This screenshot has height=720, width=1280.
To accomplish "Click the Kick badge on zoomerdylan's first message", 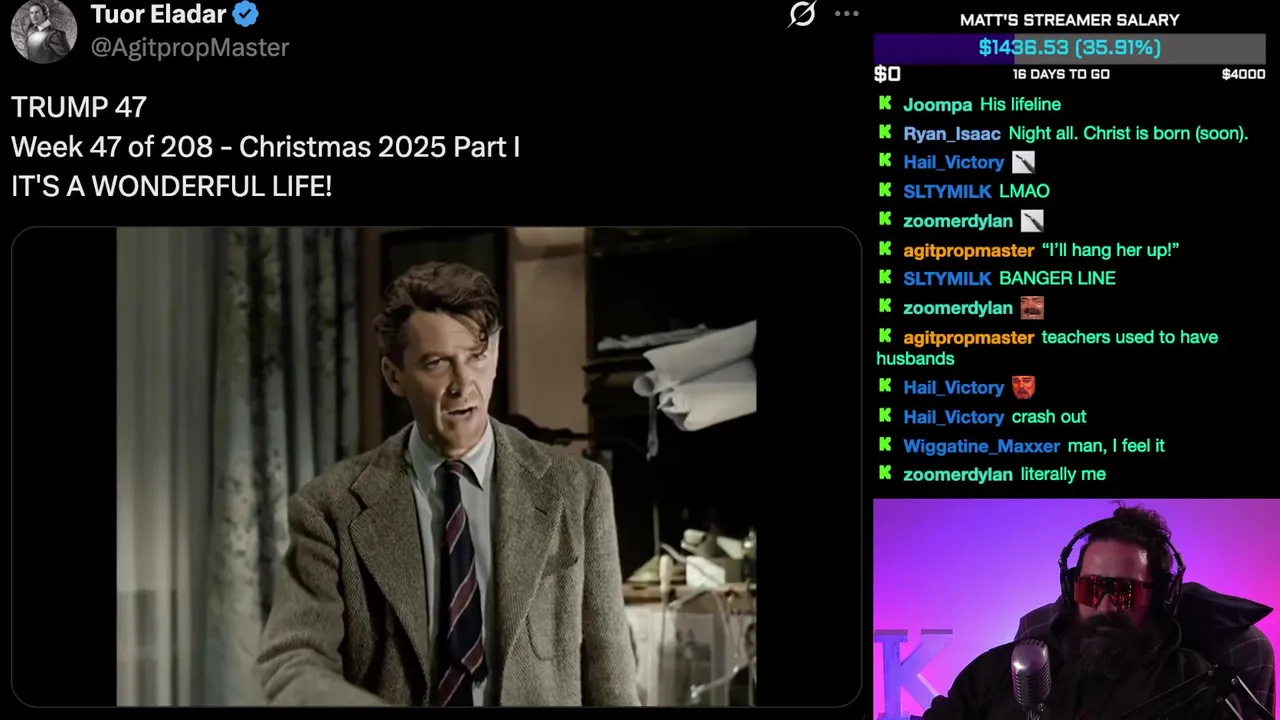I will click(885, 219).
